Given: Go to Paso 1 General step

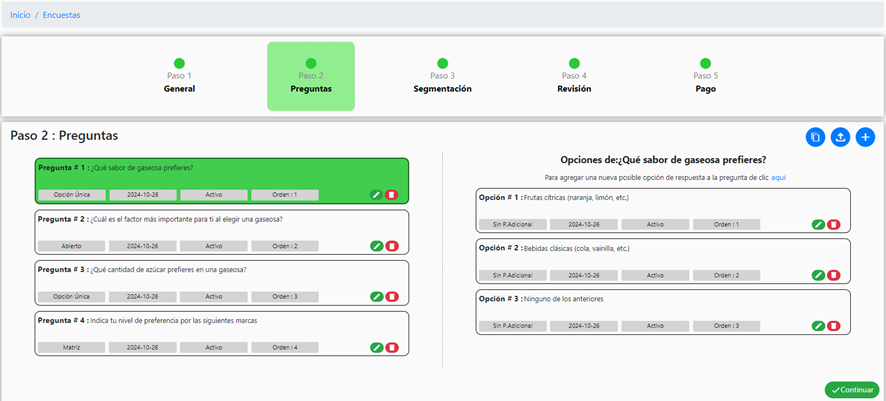Looking at the screenshot, I should coord(179,77).
